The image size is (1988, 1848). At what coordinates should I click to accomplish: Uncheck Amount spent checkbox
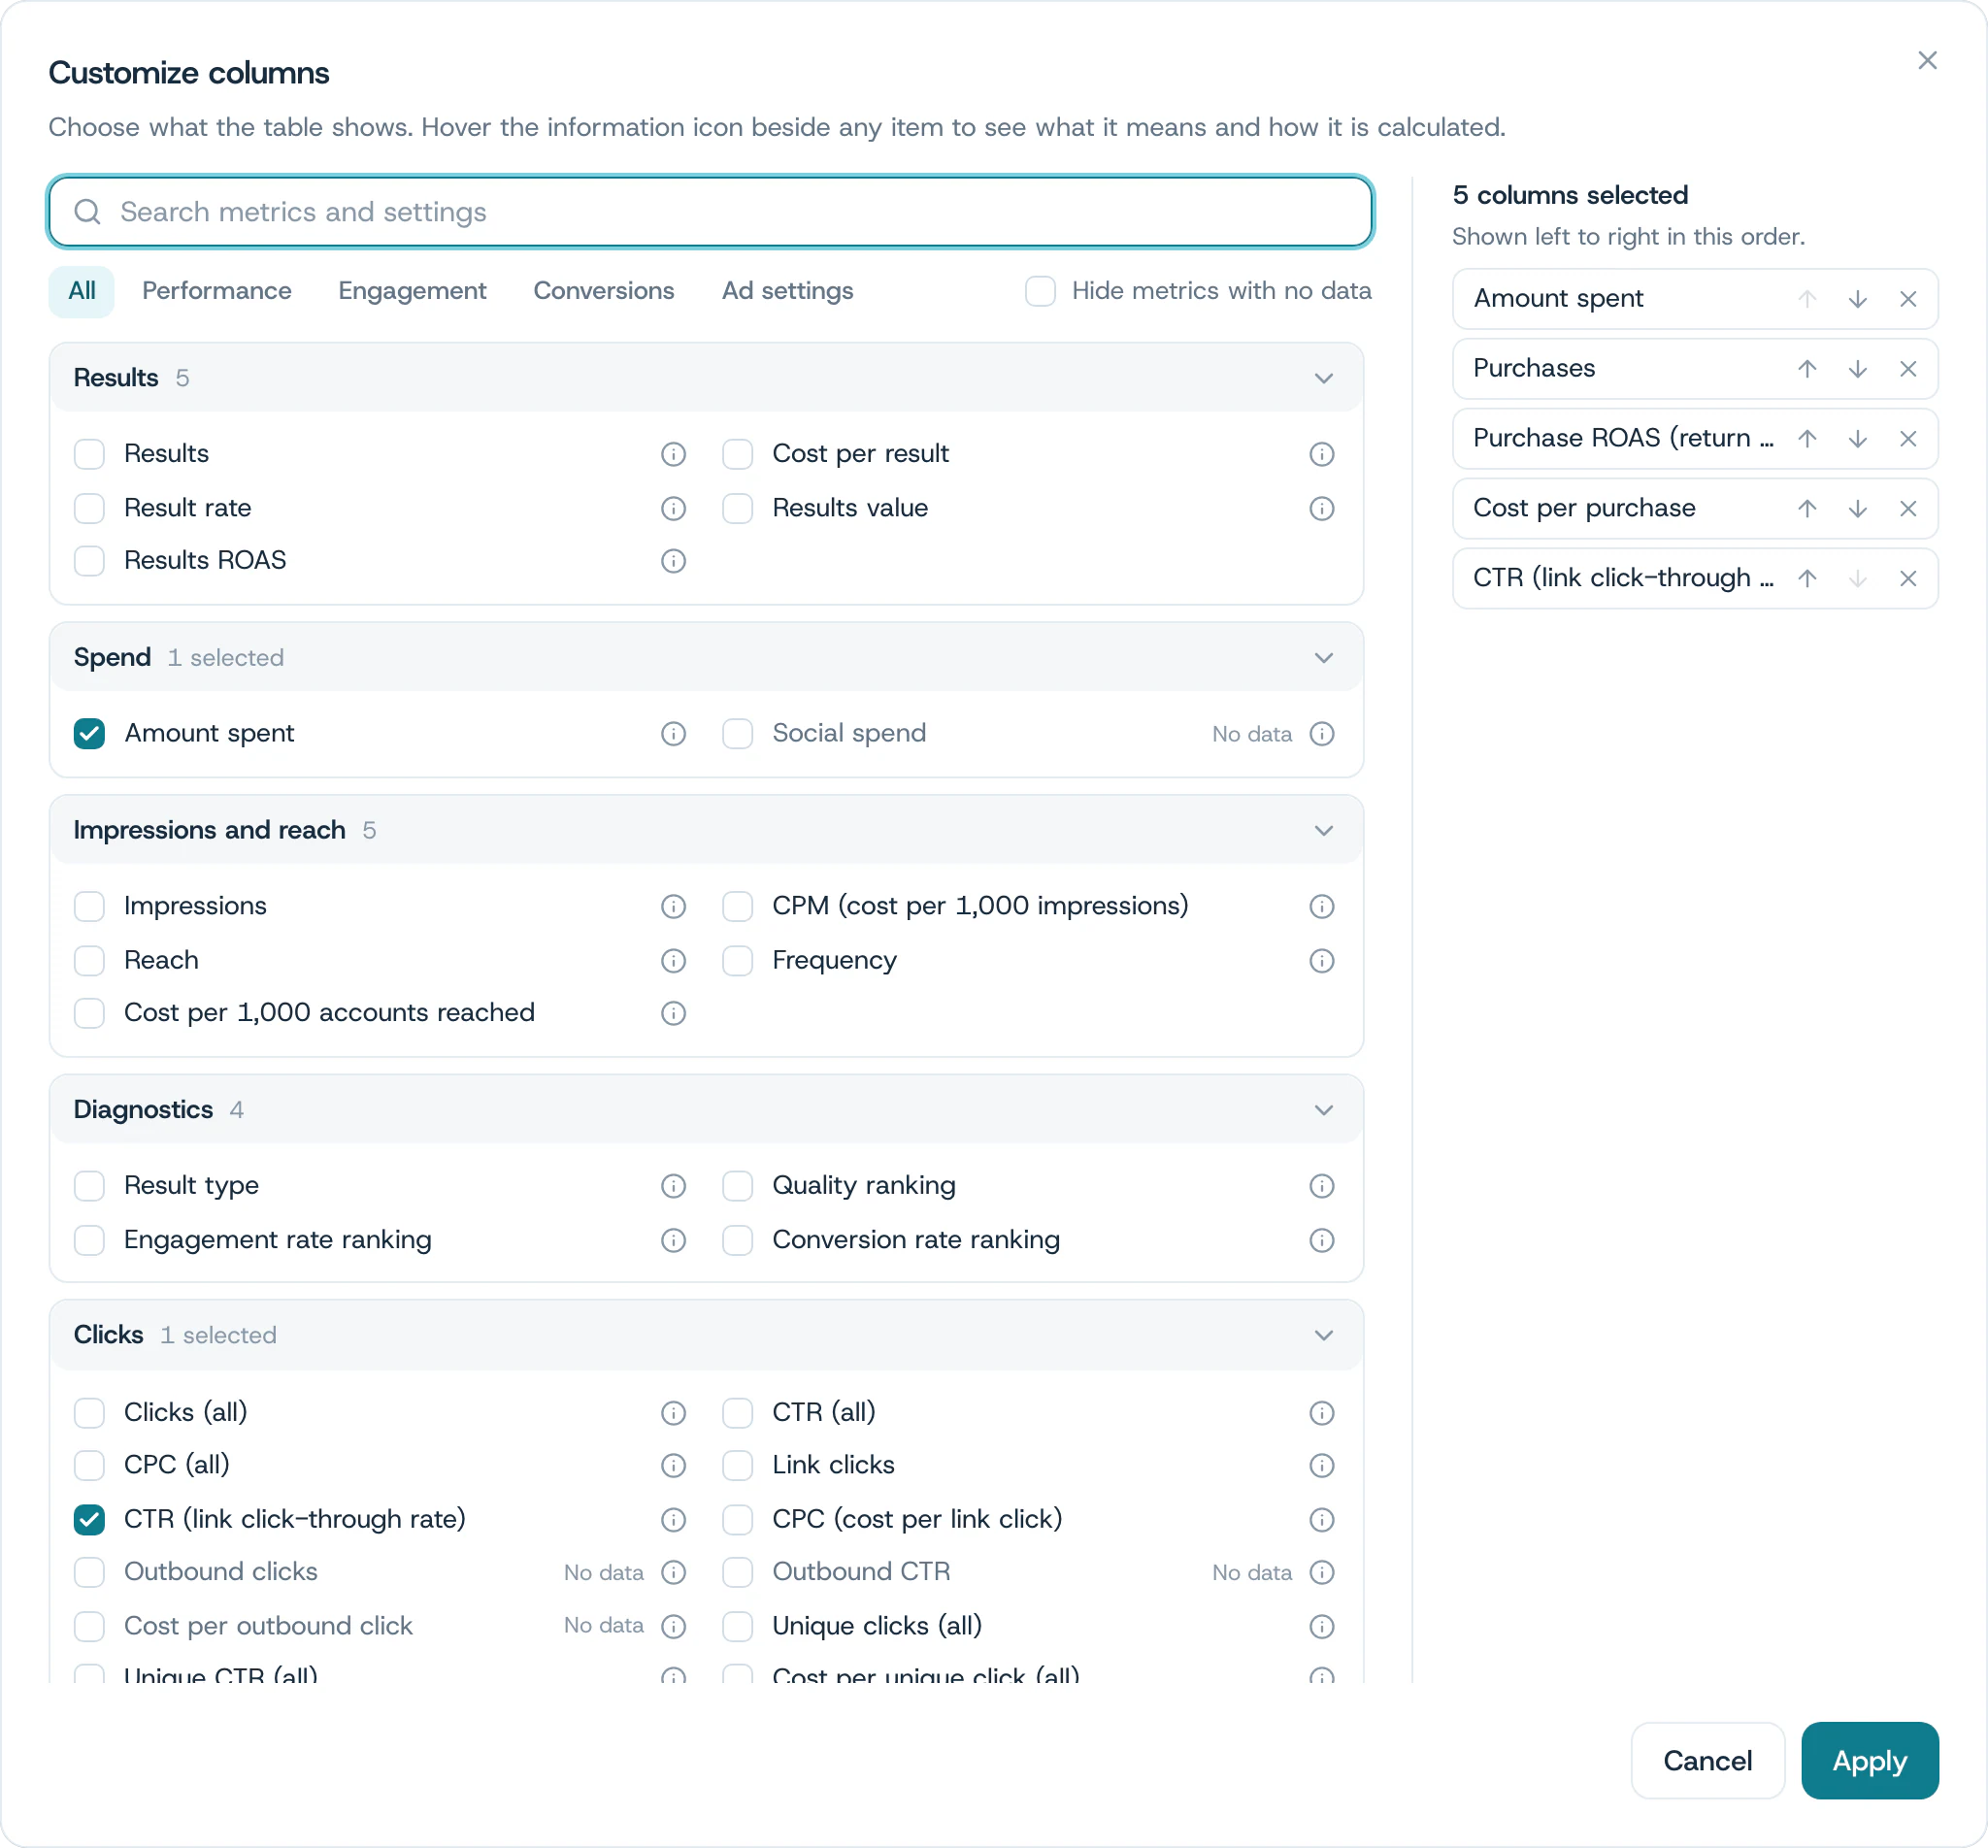click(x=89, y=734)
